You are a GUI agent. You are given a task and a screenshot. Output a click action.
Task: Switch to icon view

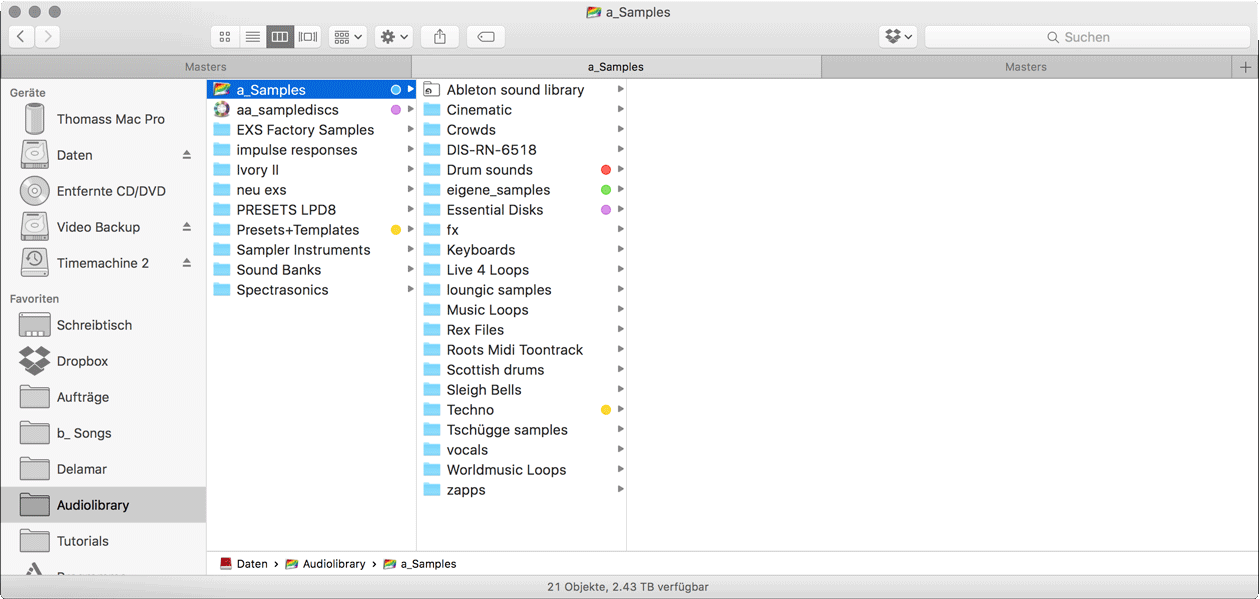pos(225,37)
